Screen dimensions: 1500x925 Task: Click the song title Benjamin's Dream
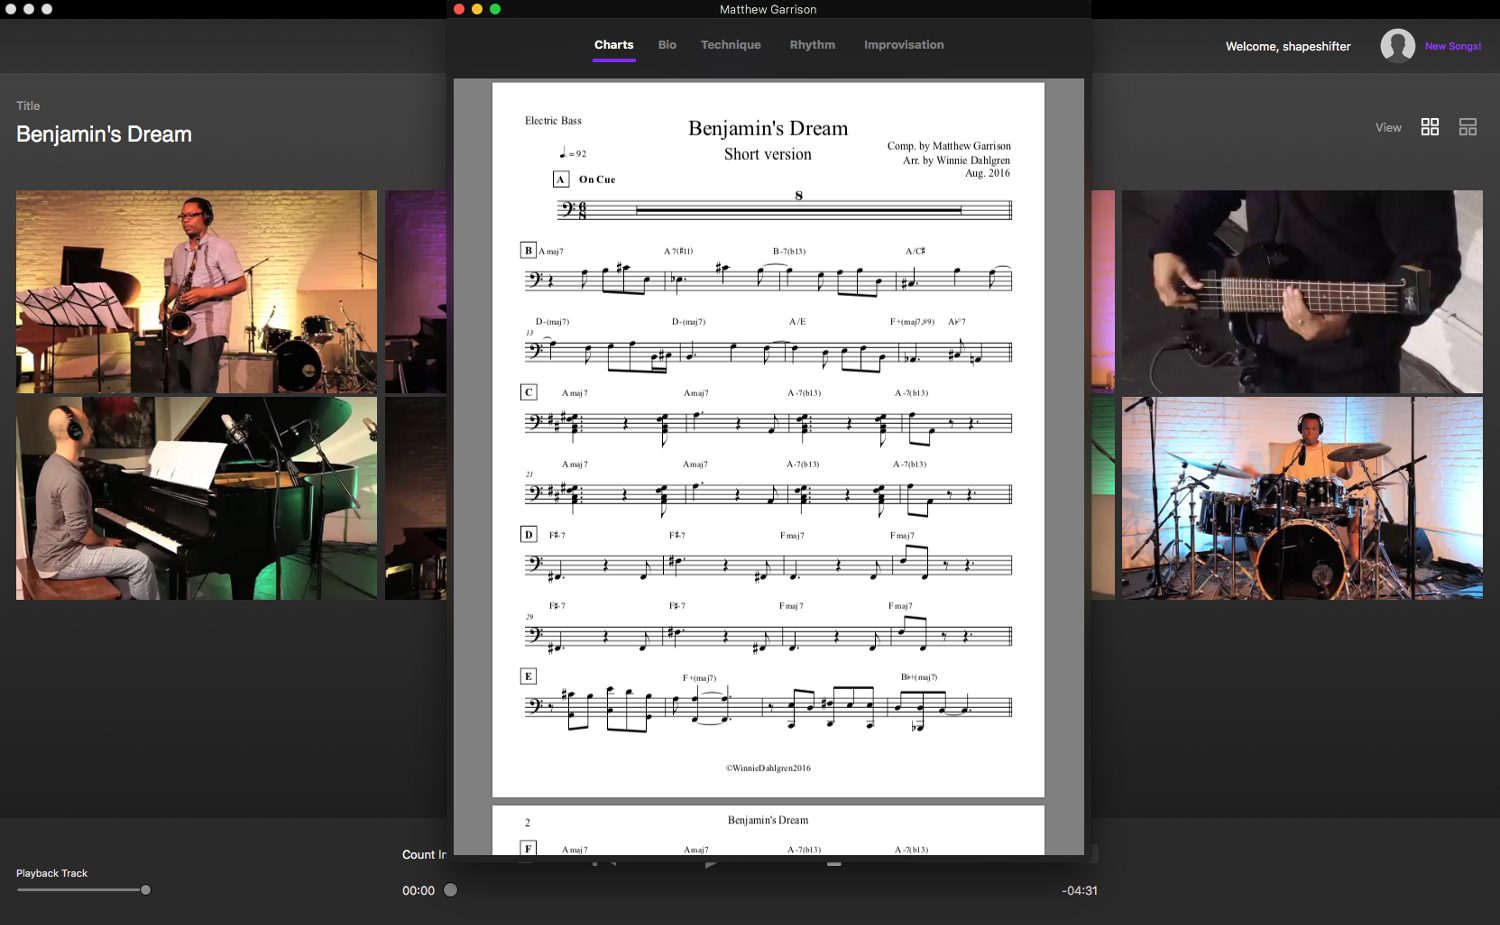(103, 133)
